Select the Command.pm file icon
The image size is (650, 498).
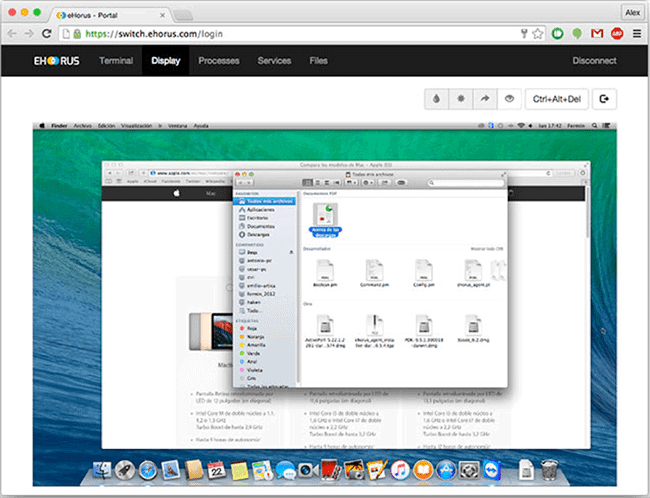[374, 270]
